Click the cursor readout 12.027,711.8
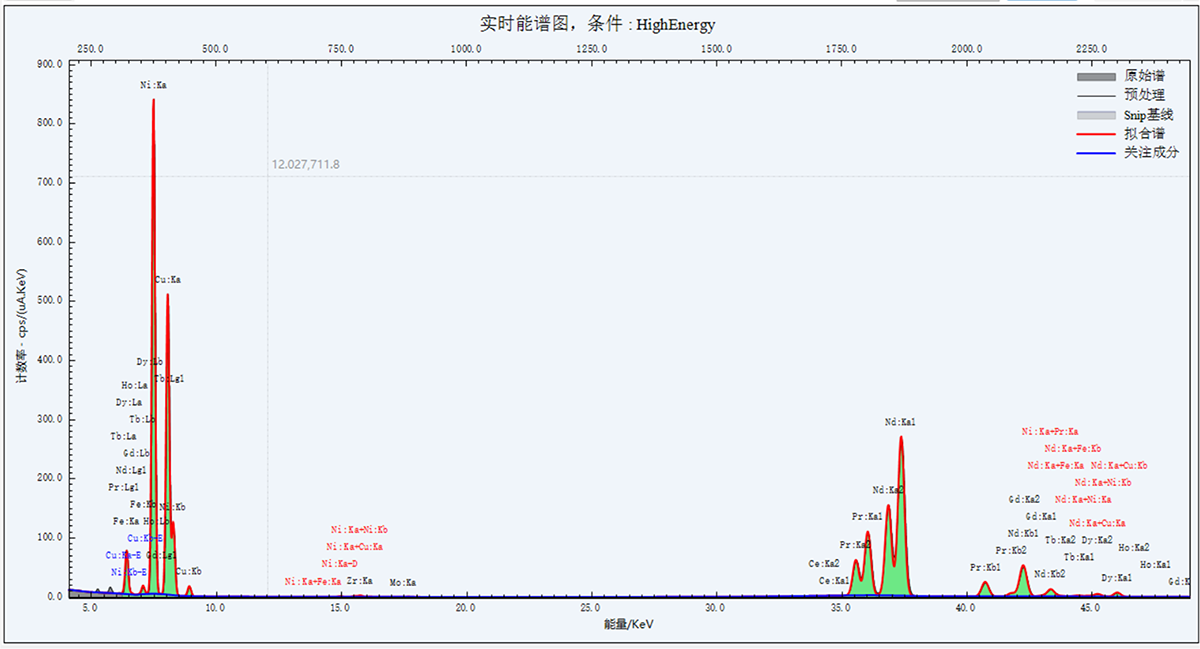Image resolution: width=1200 pixels, height=649 pixels. [305, 164]
